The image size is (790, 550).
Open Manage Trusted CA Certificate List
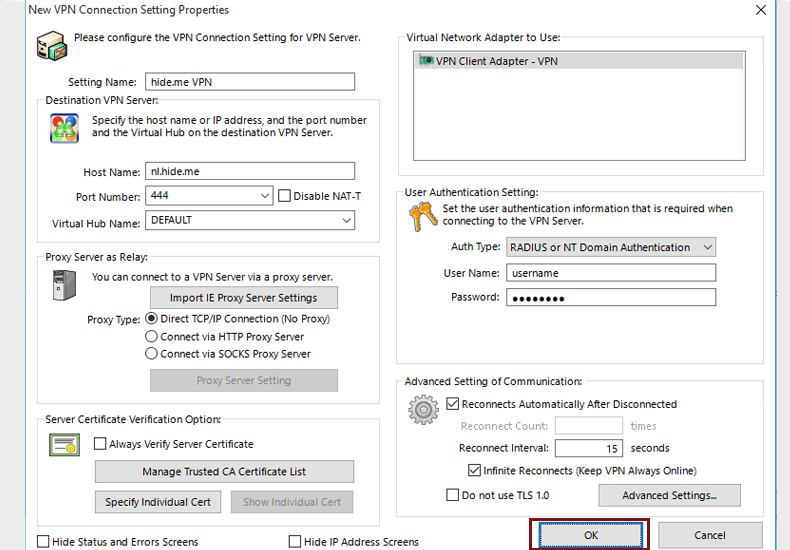coord(224,472)
